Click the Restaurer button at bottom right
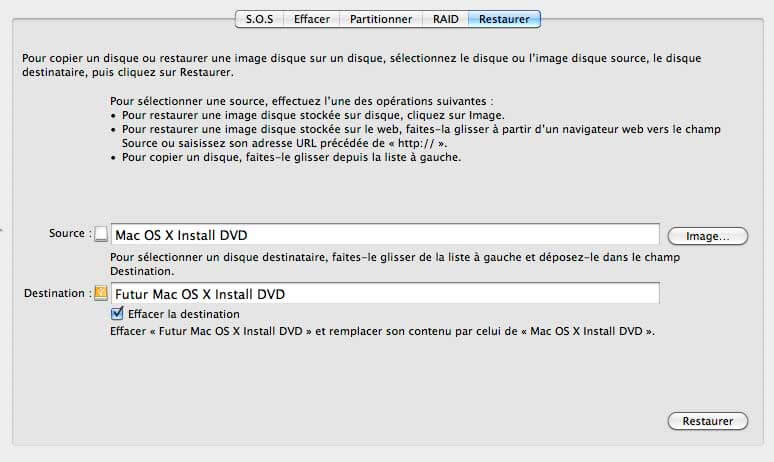Image resolution: width=774 pixels, height=462 pixels. click(x=708, y=421)
